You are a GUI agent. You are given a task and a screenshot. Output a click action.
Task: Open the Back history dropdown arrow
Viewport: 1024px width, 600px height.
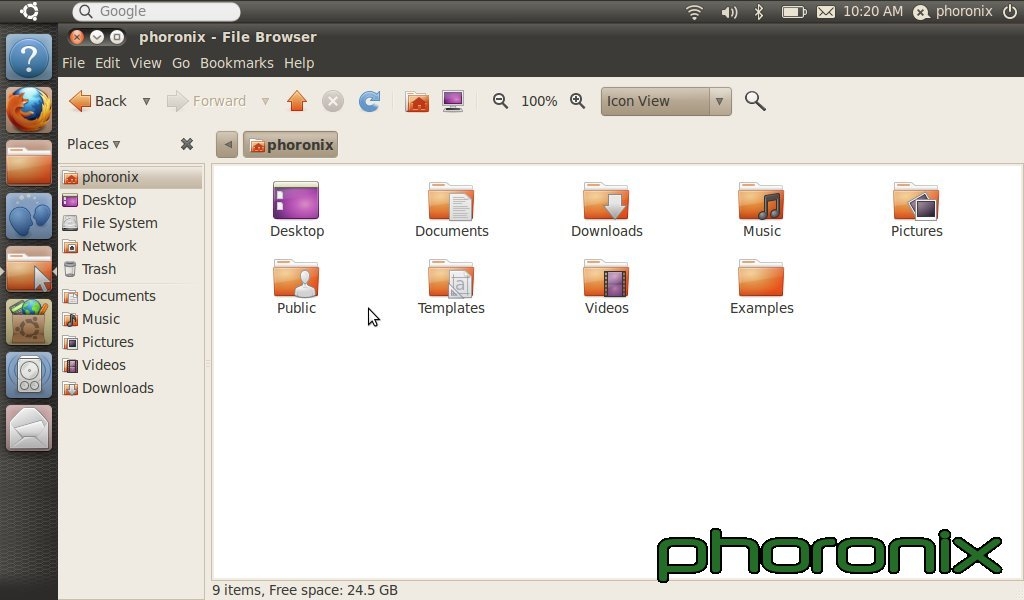pos(146,101)
